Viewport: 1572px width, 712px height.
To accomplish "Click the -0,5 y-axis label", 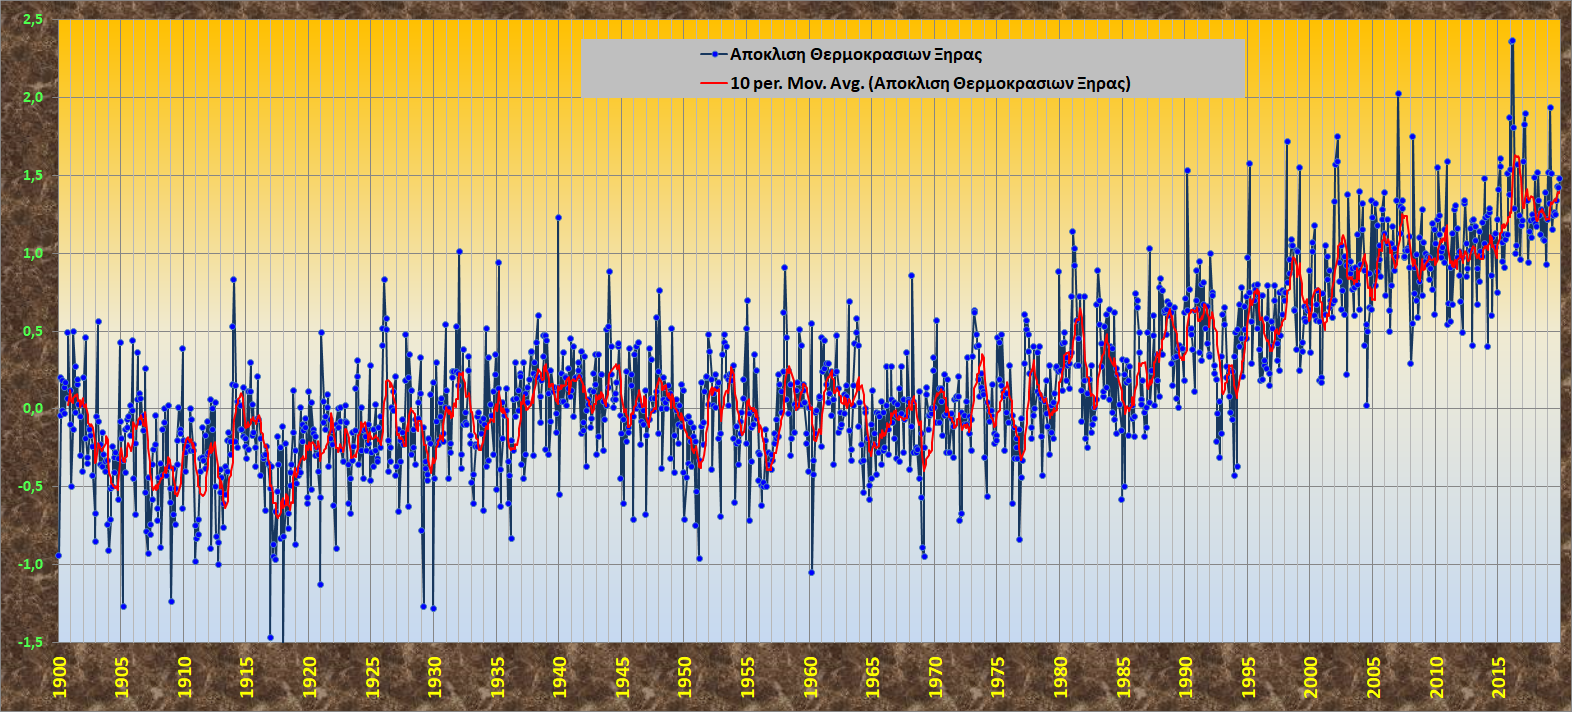I will tap(31, 486).
